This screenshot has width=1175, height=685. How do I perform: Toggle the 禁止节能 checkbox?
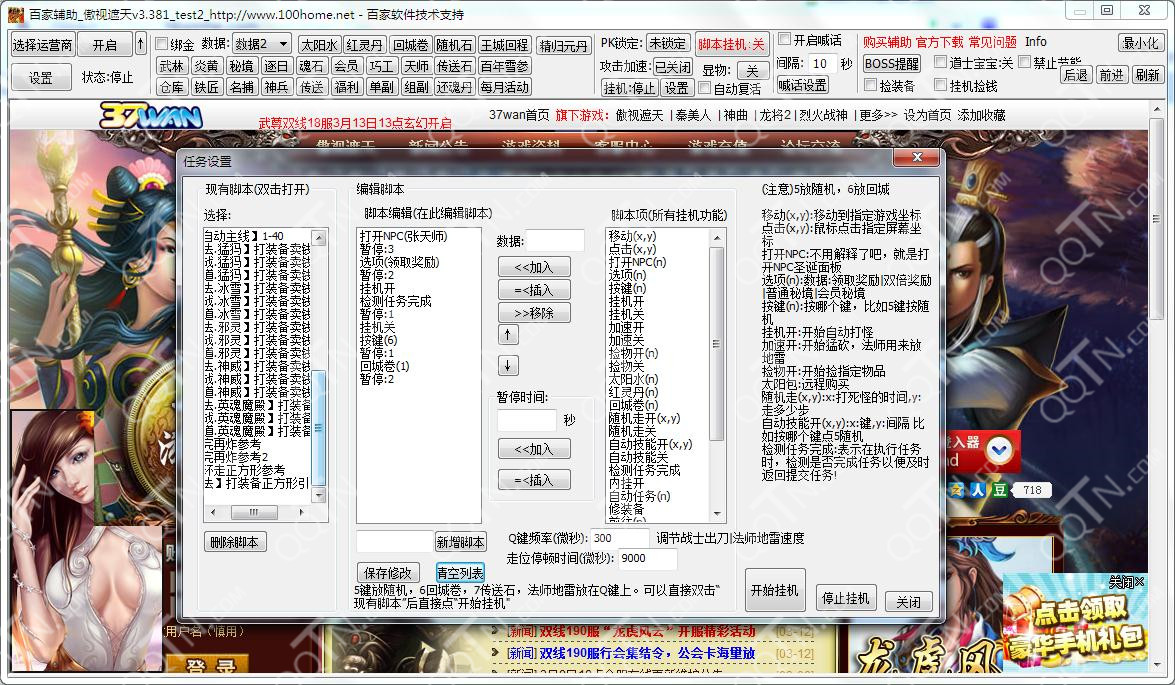[x=1024, y=62]
